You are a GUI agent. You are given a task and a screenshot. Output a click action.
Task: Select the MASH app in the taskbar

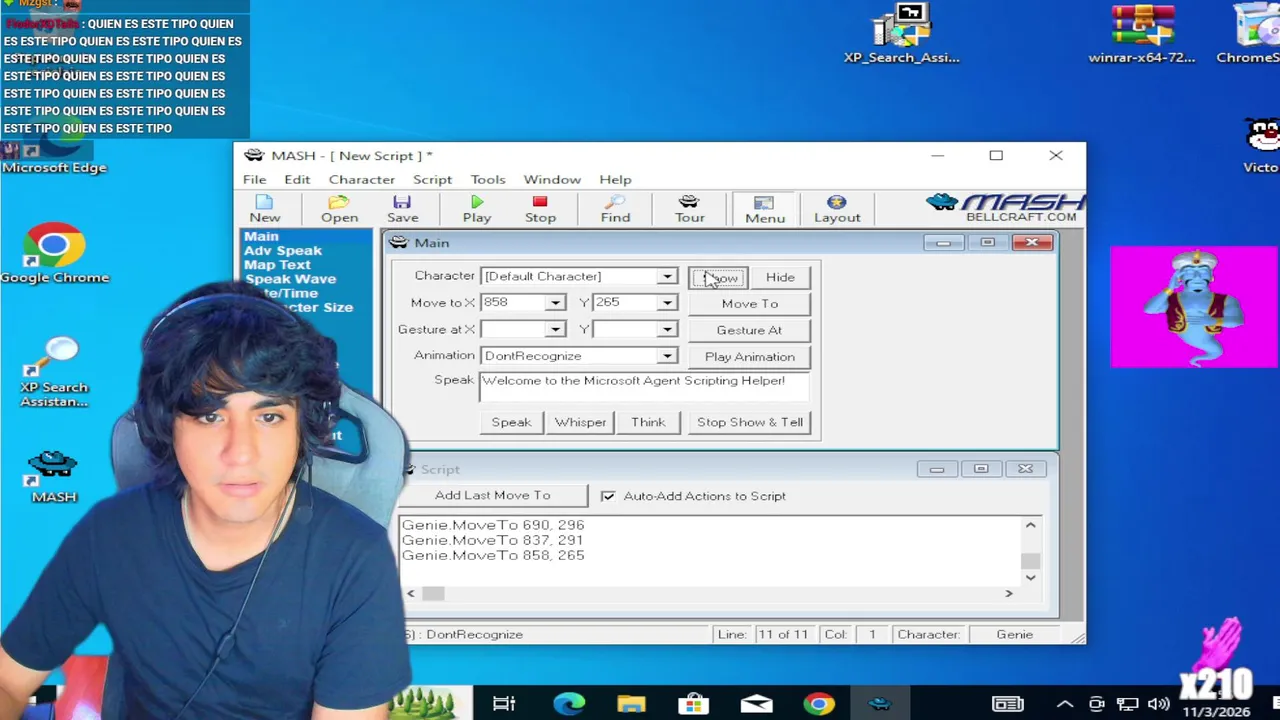coord(880,704)
